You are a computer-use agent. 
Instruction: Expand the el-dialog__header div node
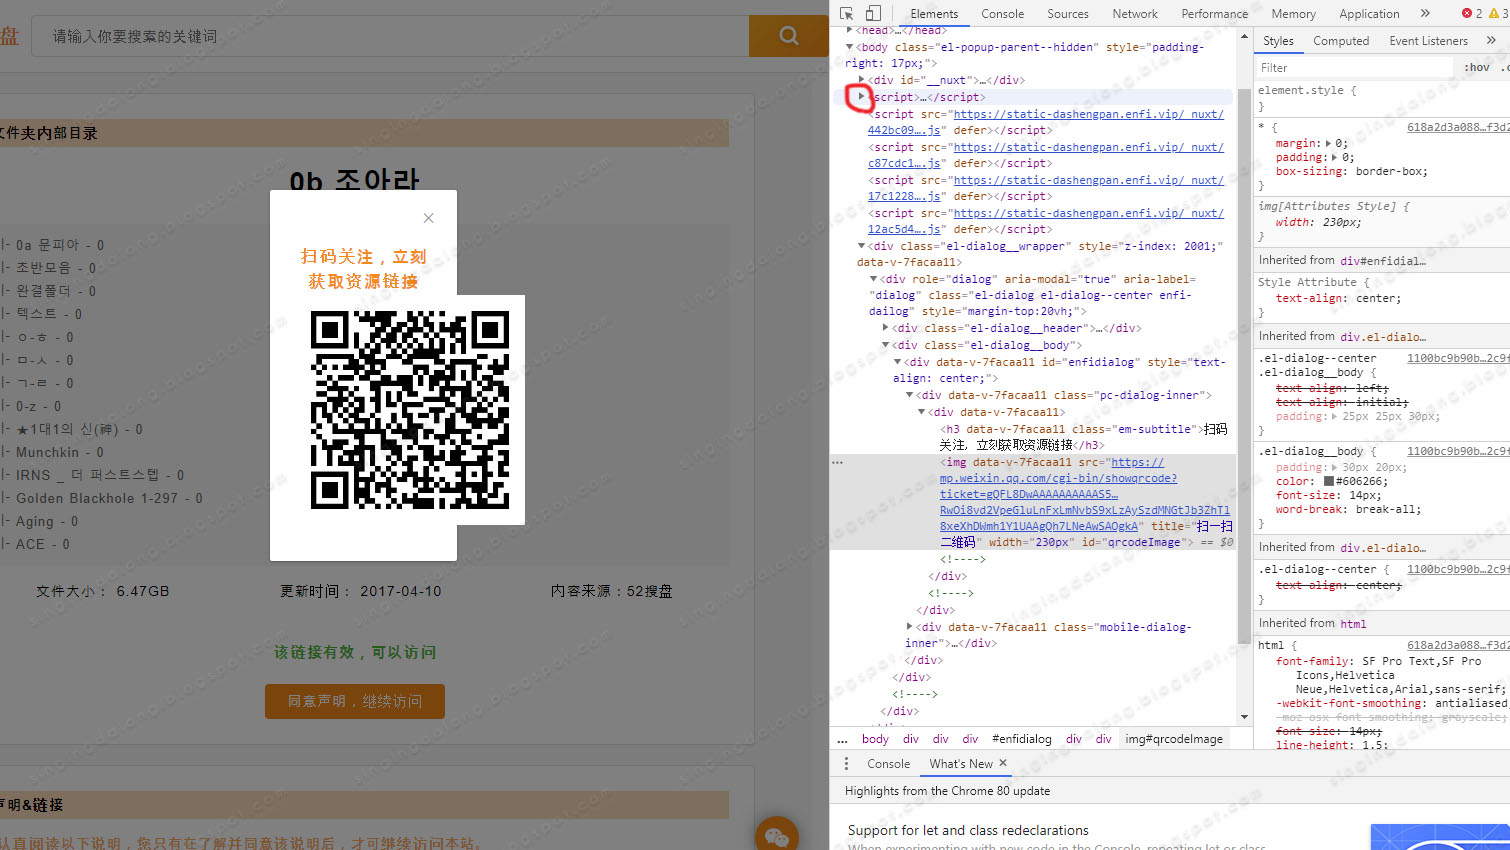tap(886, 328)
